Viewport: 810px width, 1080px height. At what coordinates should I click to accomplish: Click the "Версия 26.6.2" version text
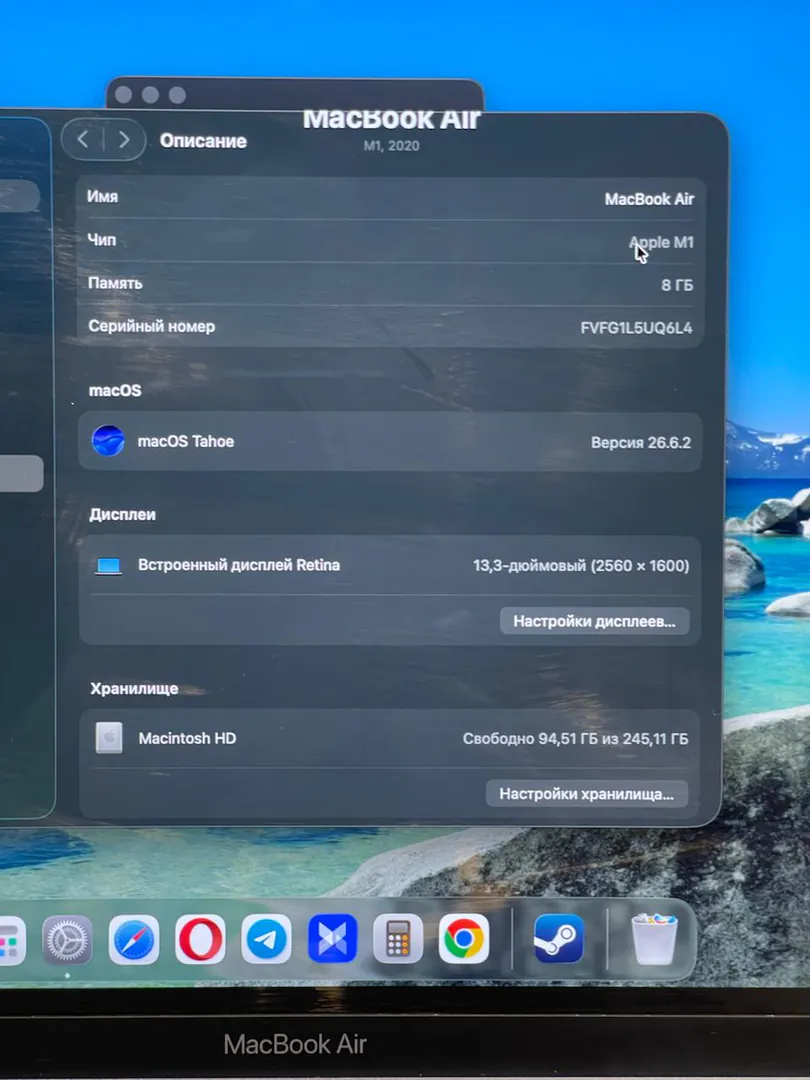click(641, 442)
